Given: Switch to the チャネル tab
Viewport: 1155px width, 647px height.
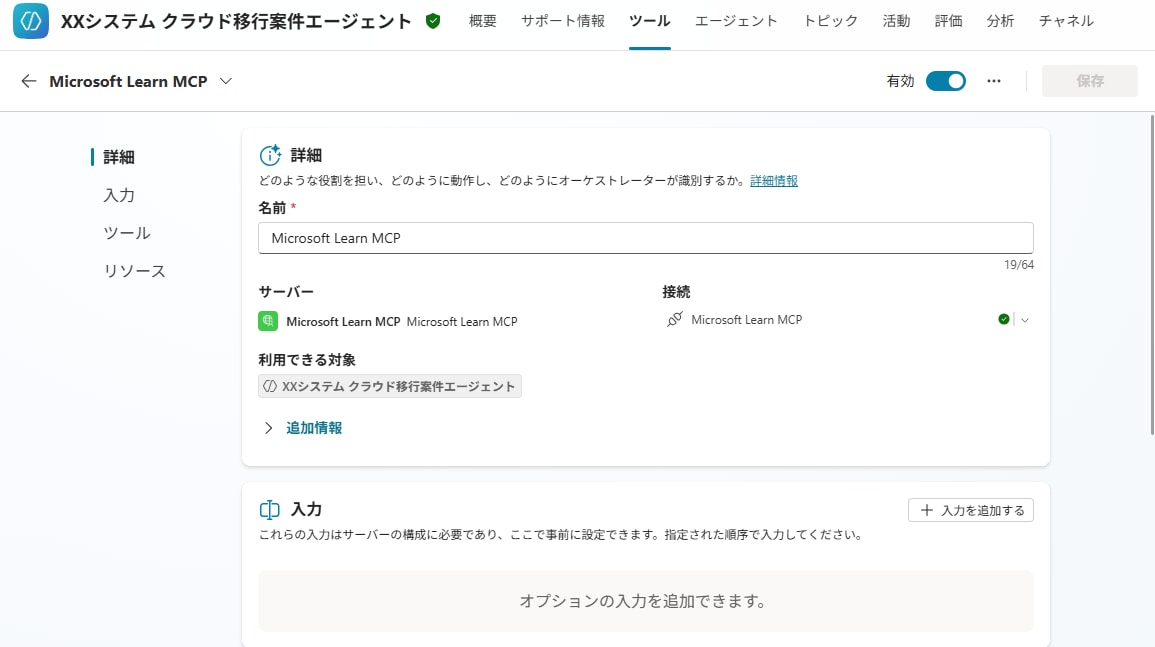Looking at the screenshot, I should (1066, 21).
